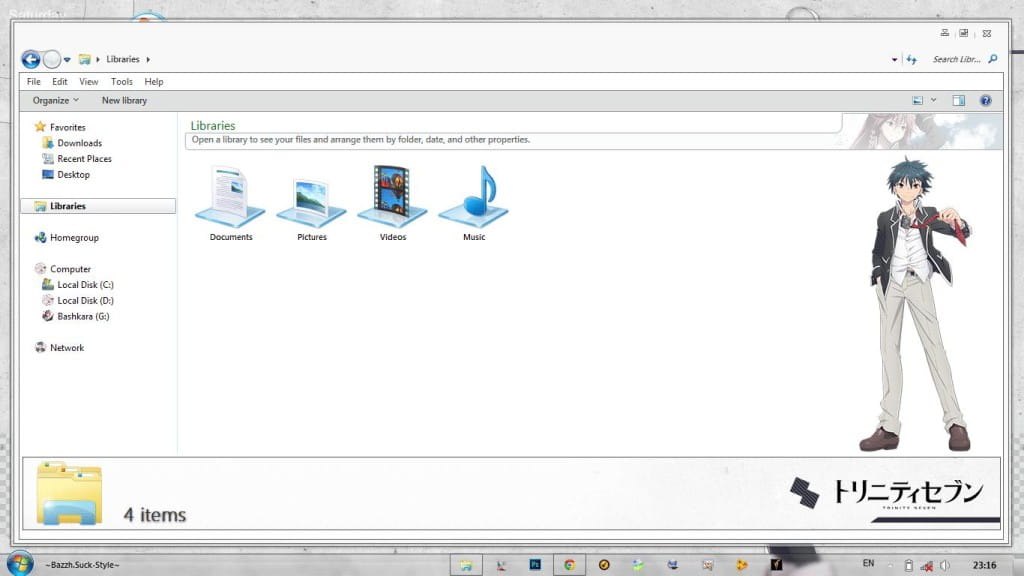Click the New library button
This screenshot has width=1024, height=576.
click(x=124, y=100)
